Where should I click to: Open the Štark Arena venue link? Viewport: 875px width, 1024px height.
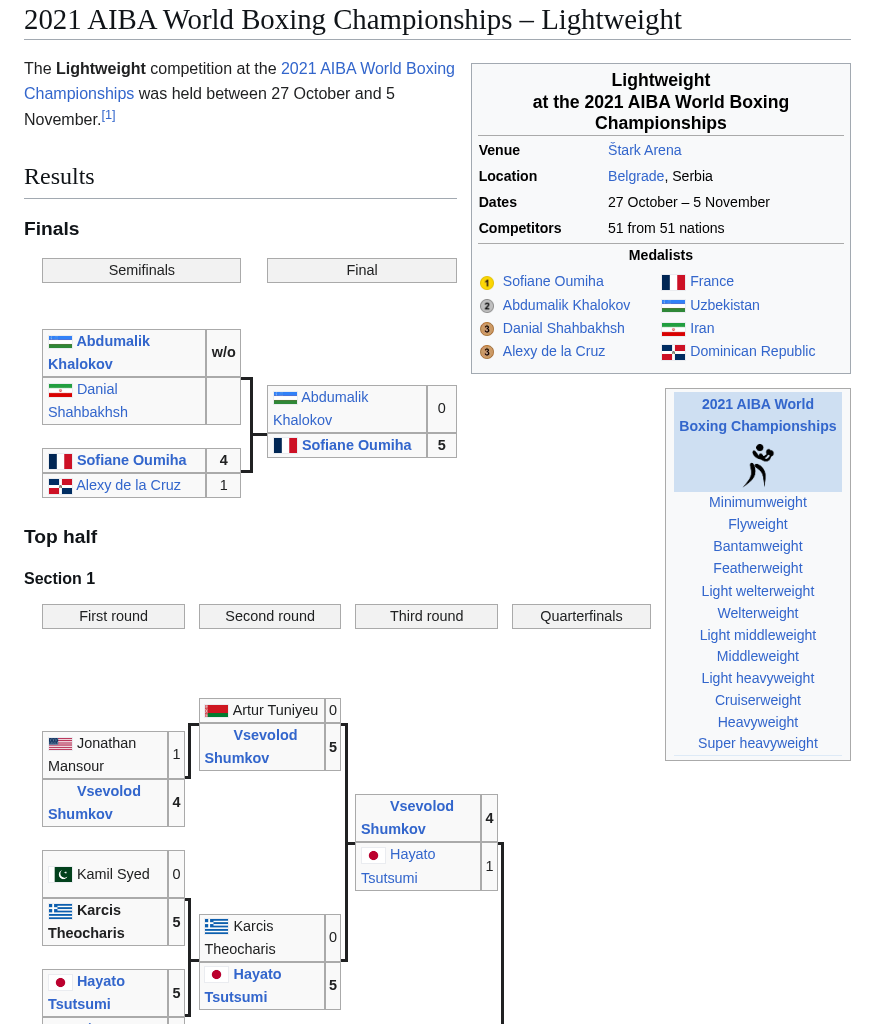coord(644,150)
